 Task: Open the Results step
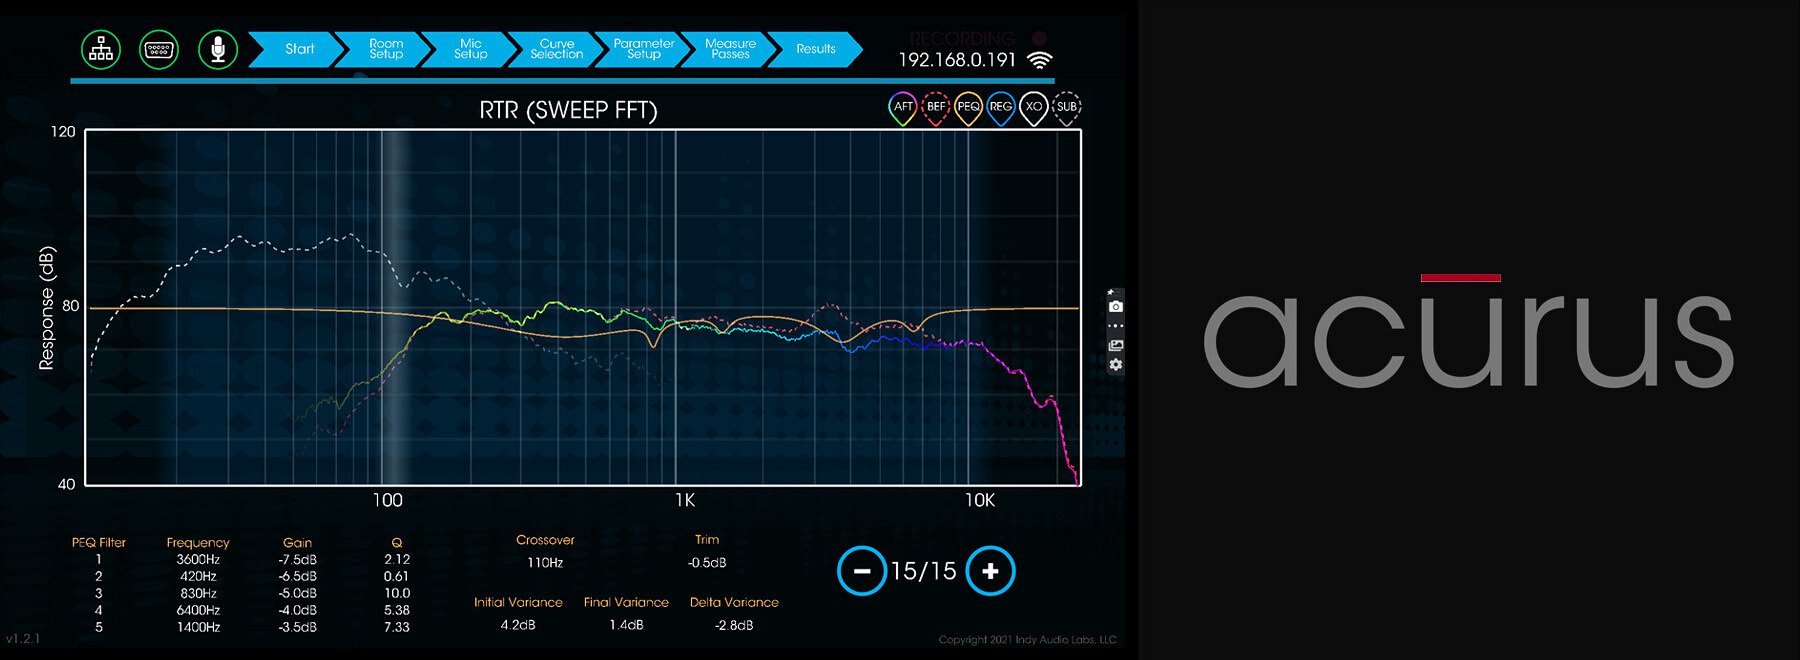click(x=816, y=49)
